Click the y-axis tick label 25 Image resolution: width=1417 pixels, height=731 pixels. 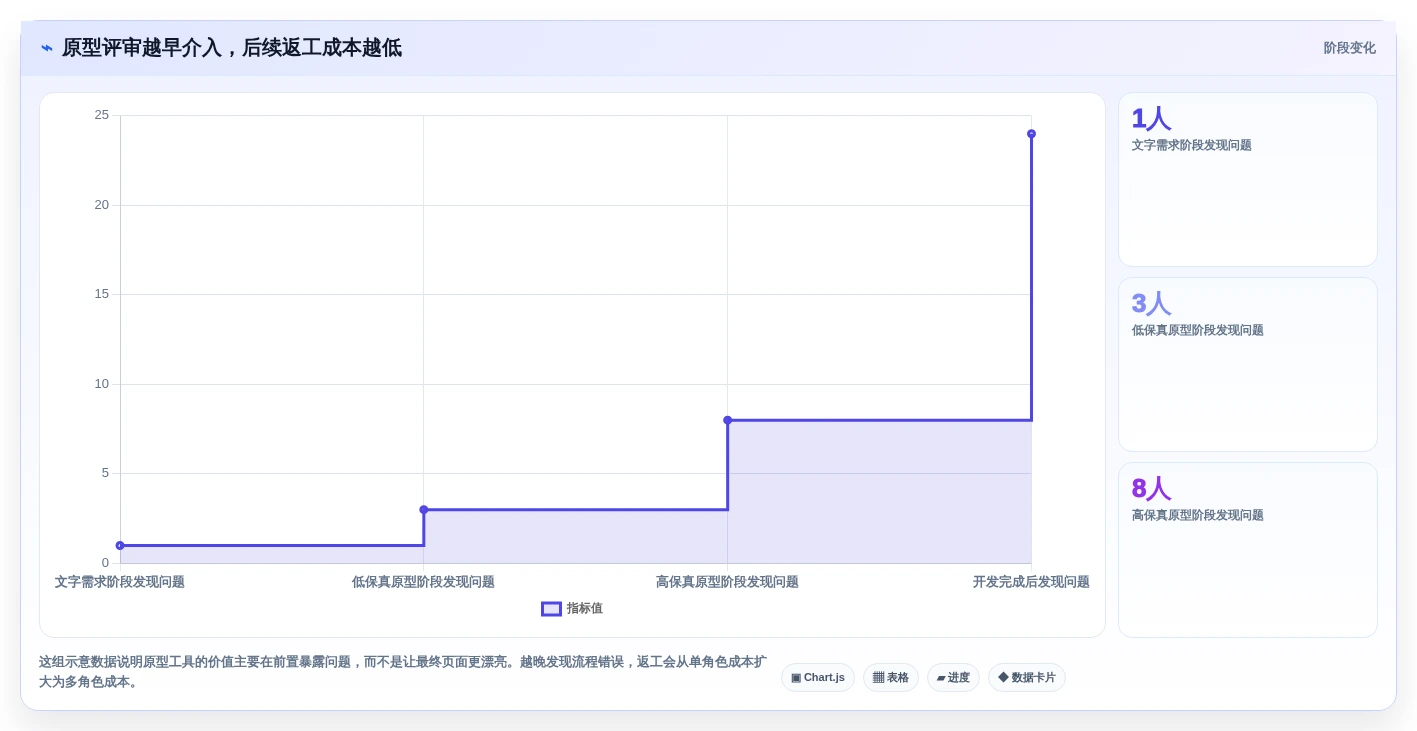pos(102,115)
